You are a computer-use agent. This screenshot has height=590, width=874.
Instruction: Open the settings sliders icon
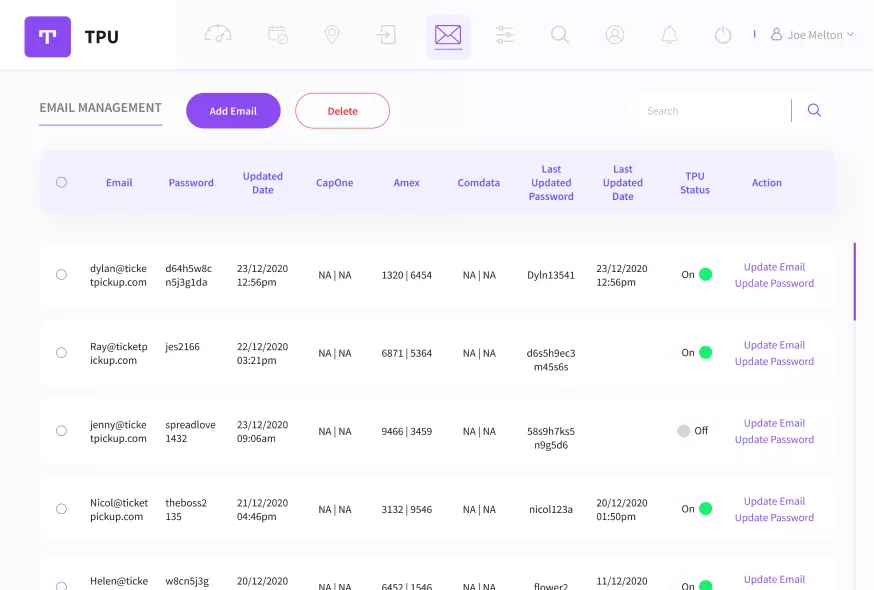505,35
